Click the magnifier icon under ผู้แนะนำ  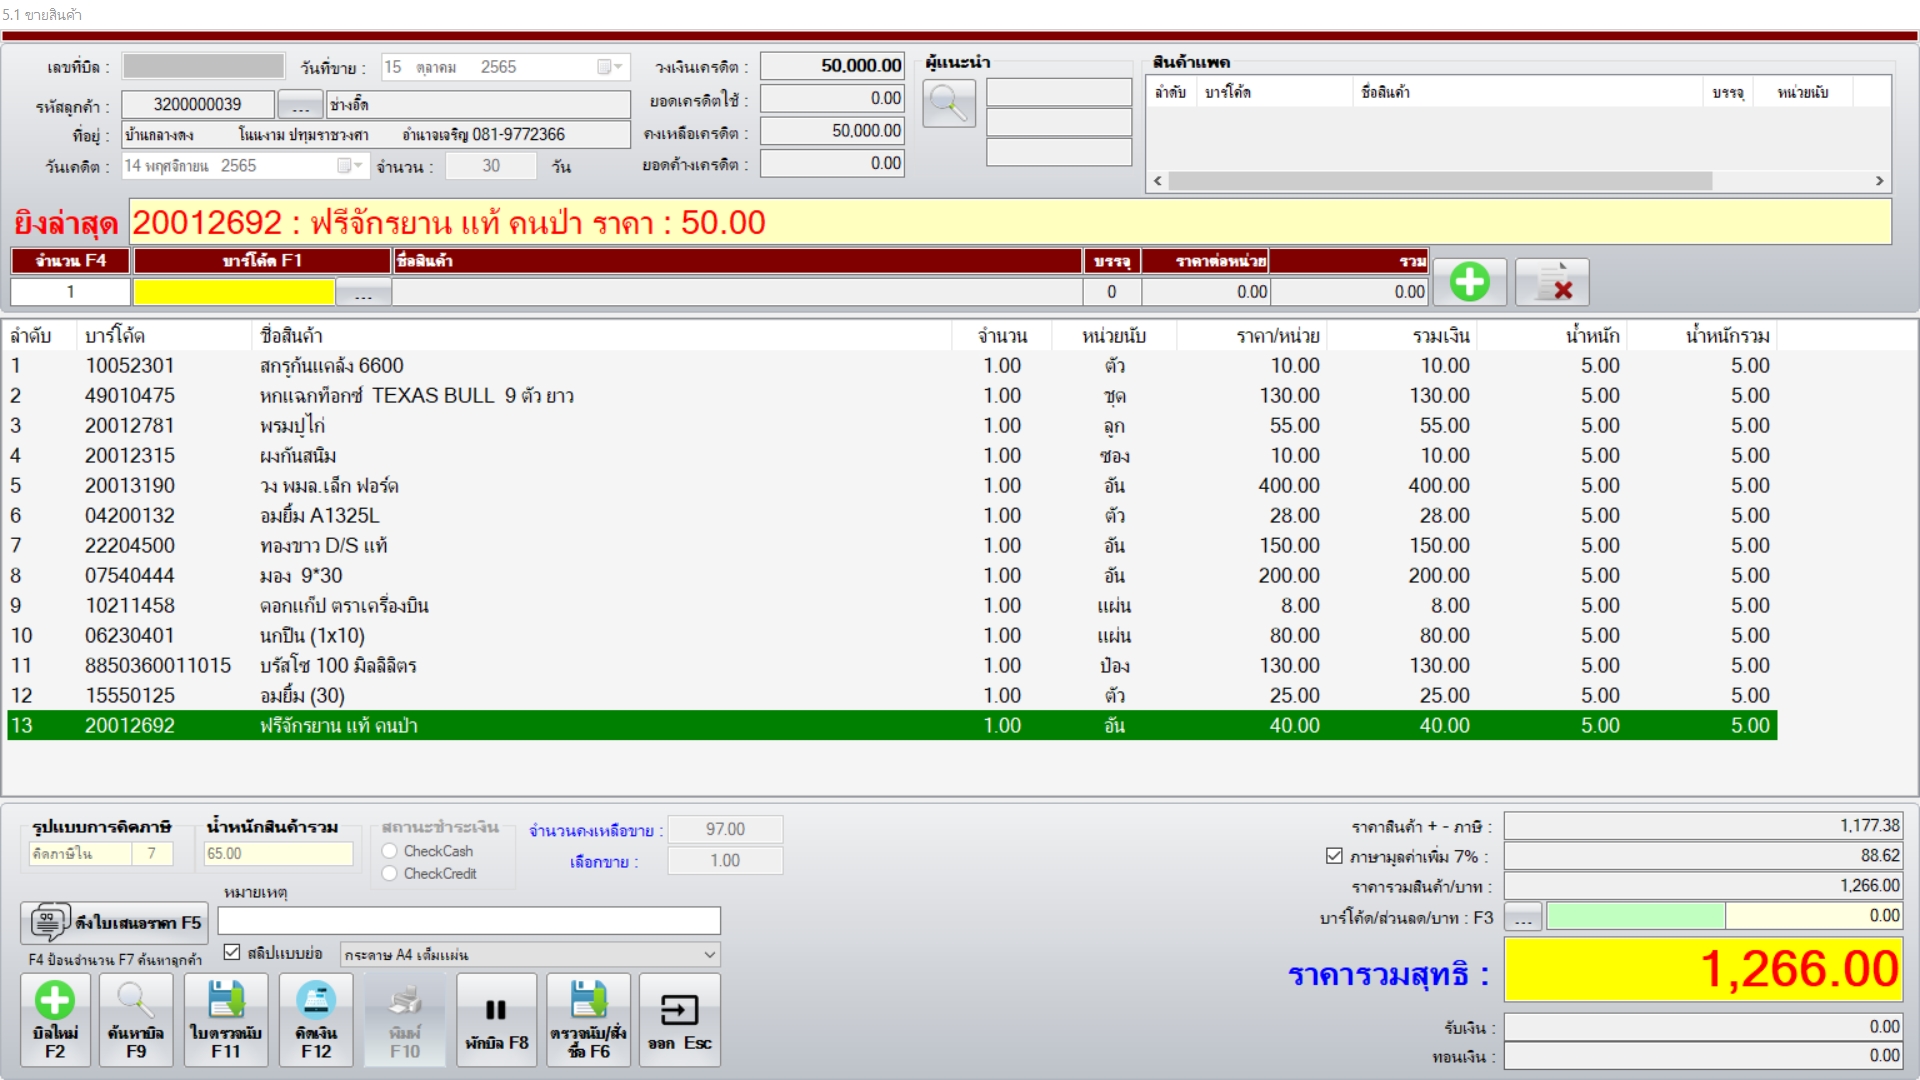pyautogui.click(x=948, y=104)
